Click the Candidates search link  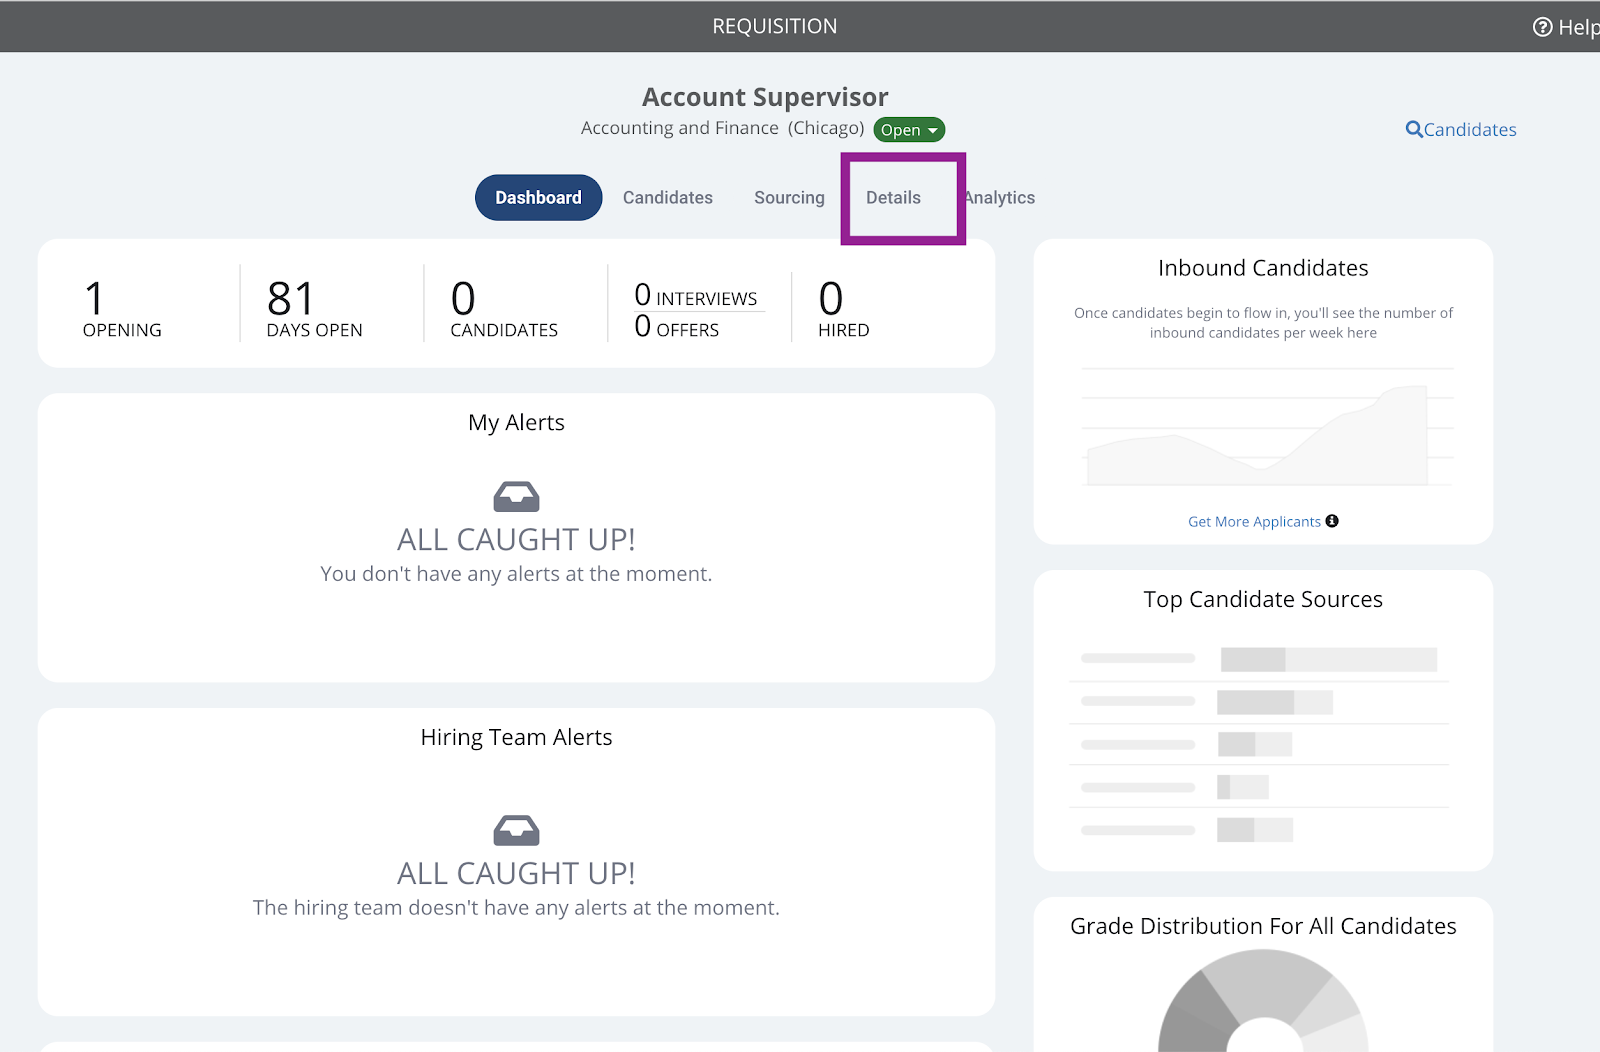point(1461,130)
